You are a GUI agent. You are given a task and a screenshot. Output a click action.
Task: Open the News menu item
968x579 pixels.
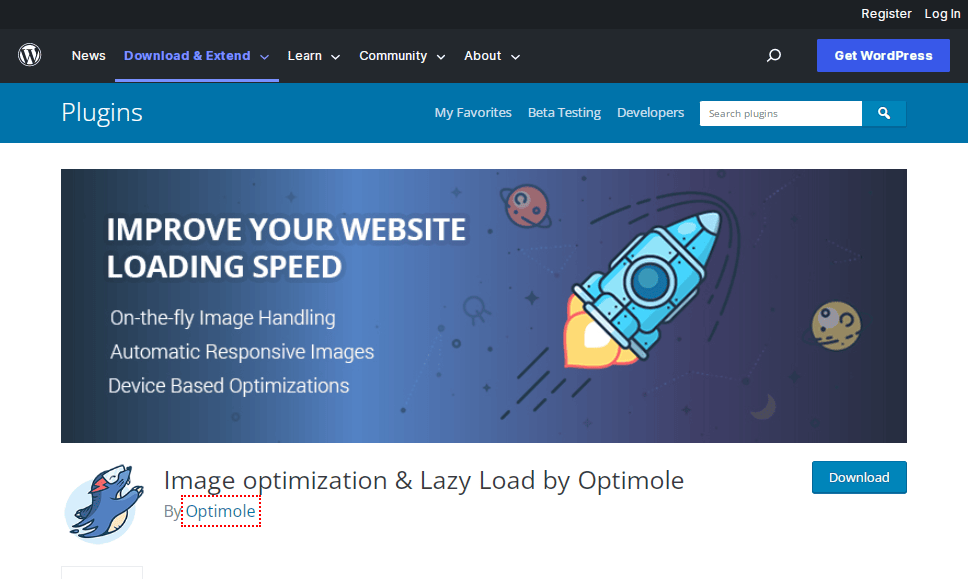(88, 56)
